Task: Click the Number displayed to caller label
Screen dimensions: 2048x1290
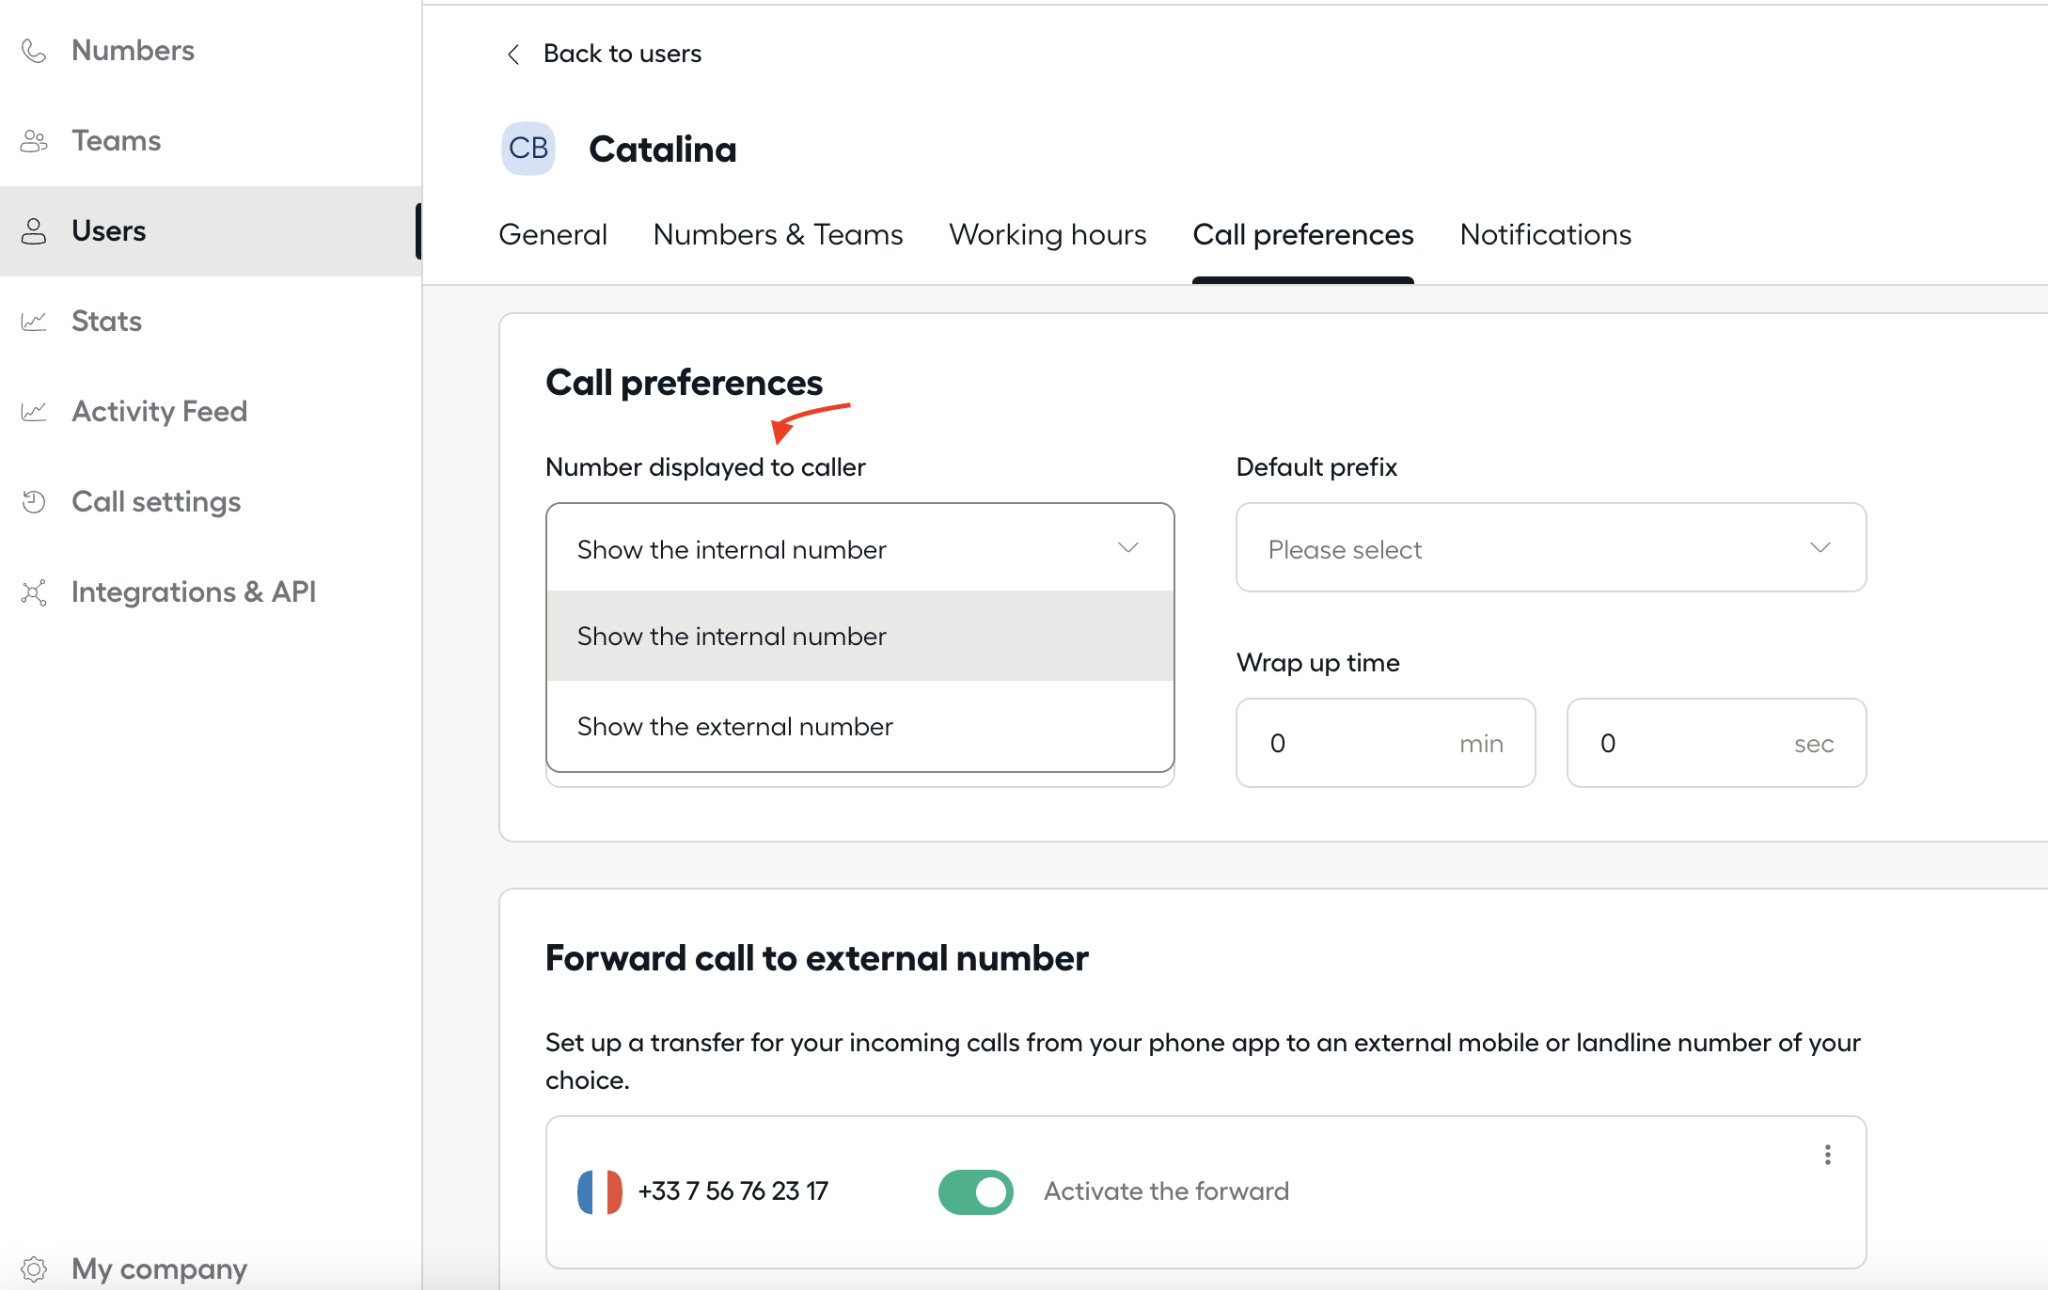Action: point(705,467)
